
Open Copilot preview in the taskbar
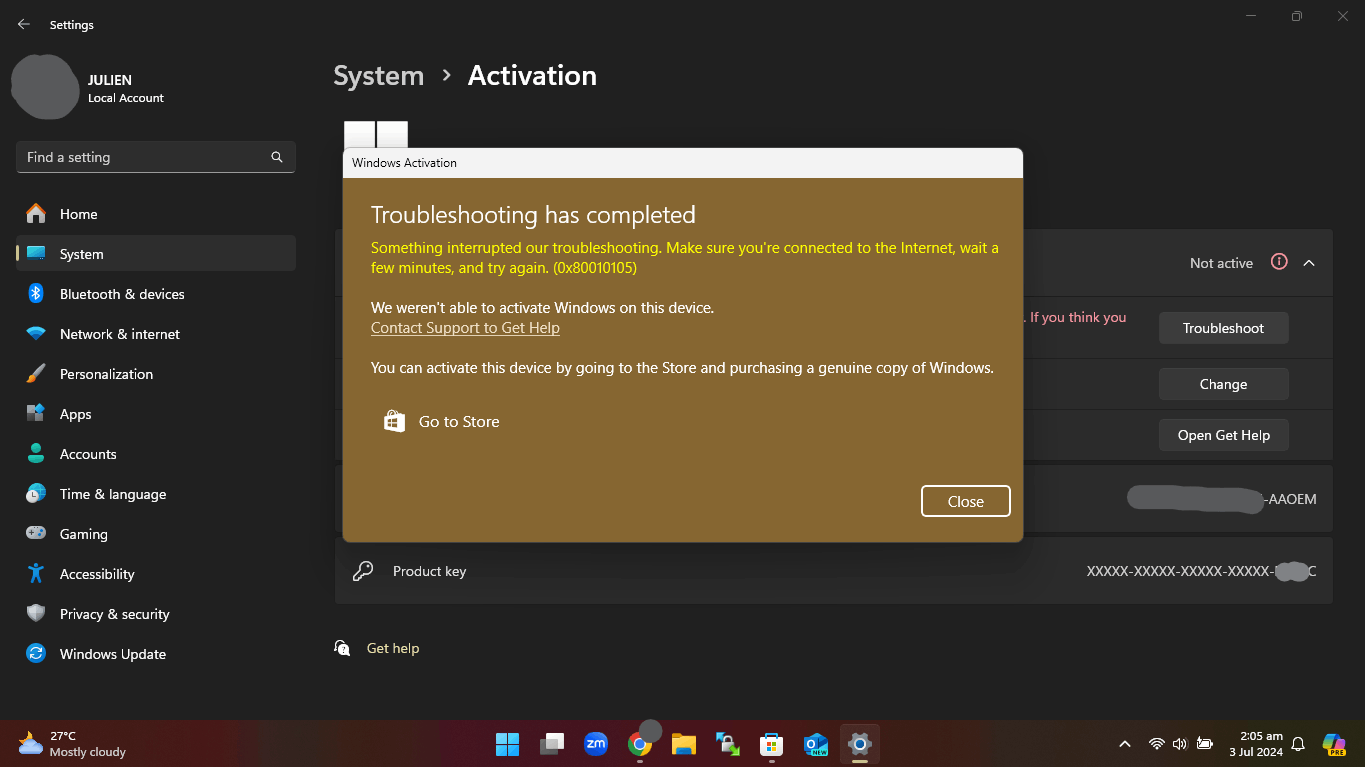(x=1334, y=744)
